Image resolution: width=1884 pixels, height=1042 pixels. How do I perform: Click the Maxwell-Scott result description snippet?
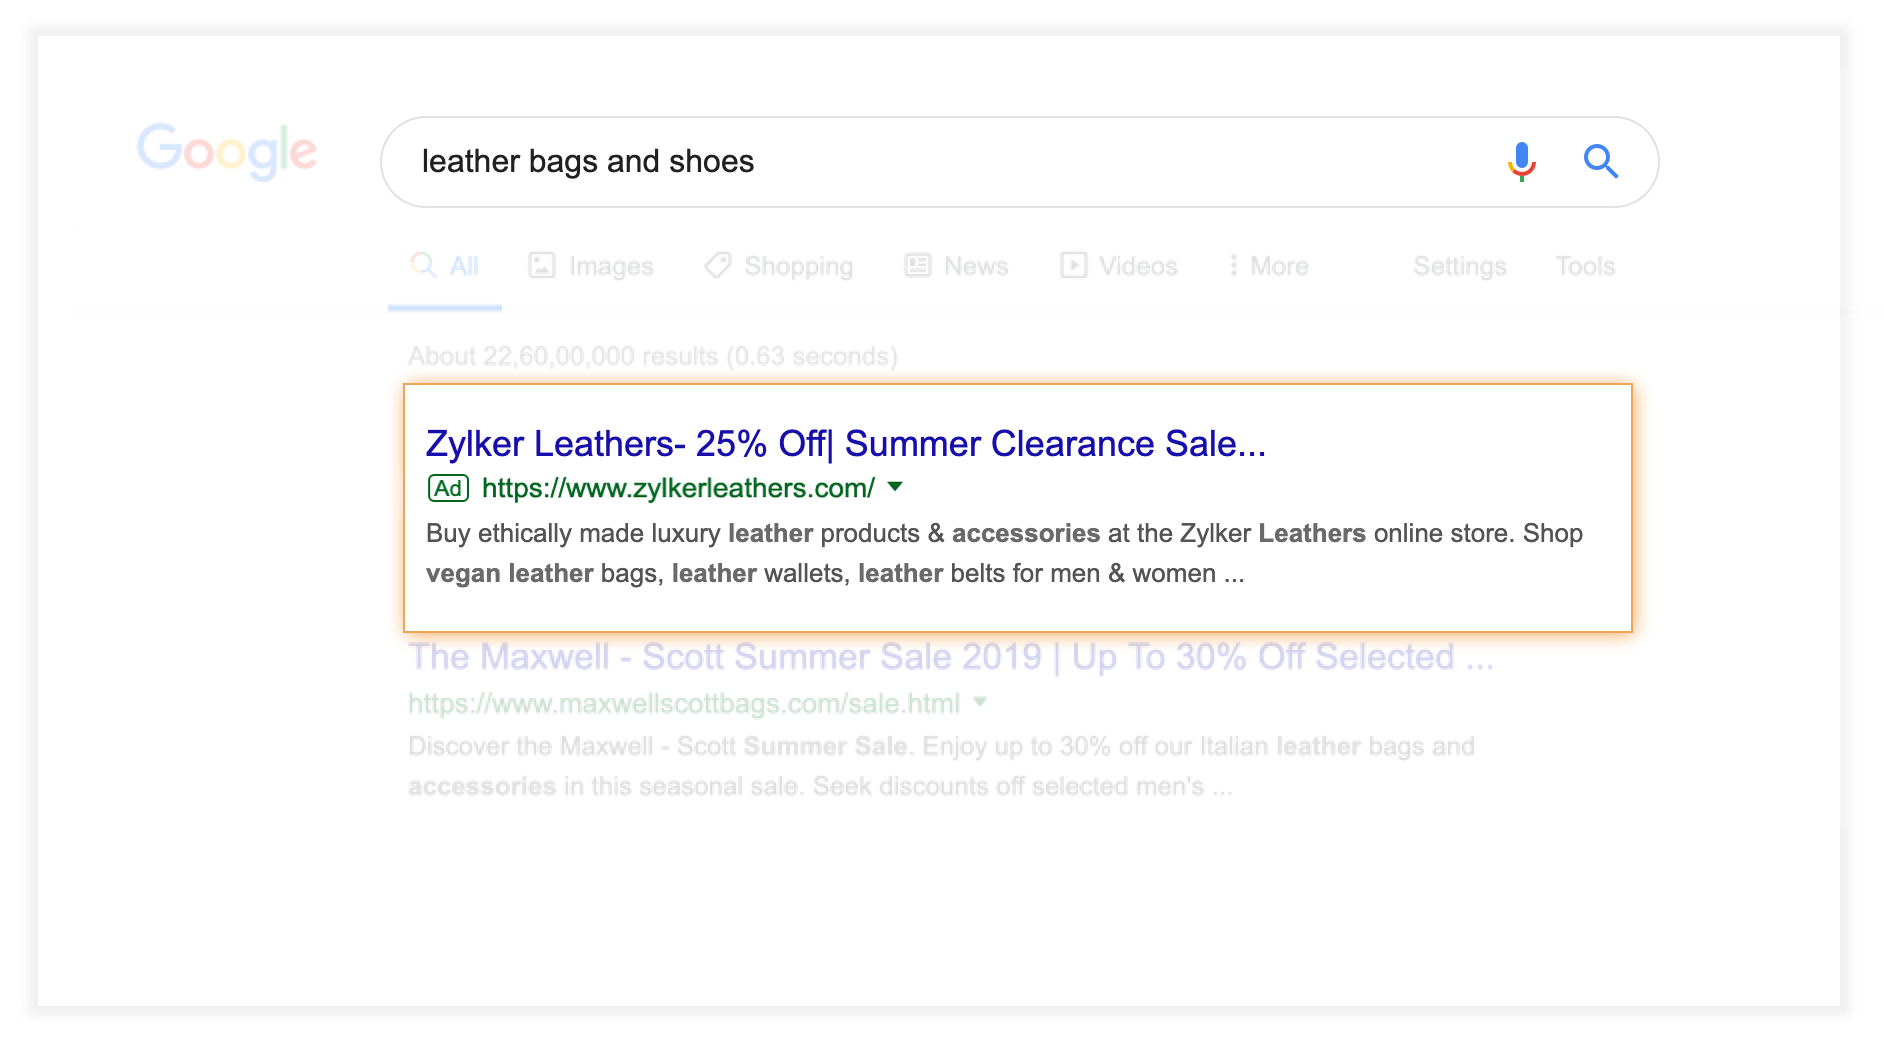click(941, 766)
